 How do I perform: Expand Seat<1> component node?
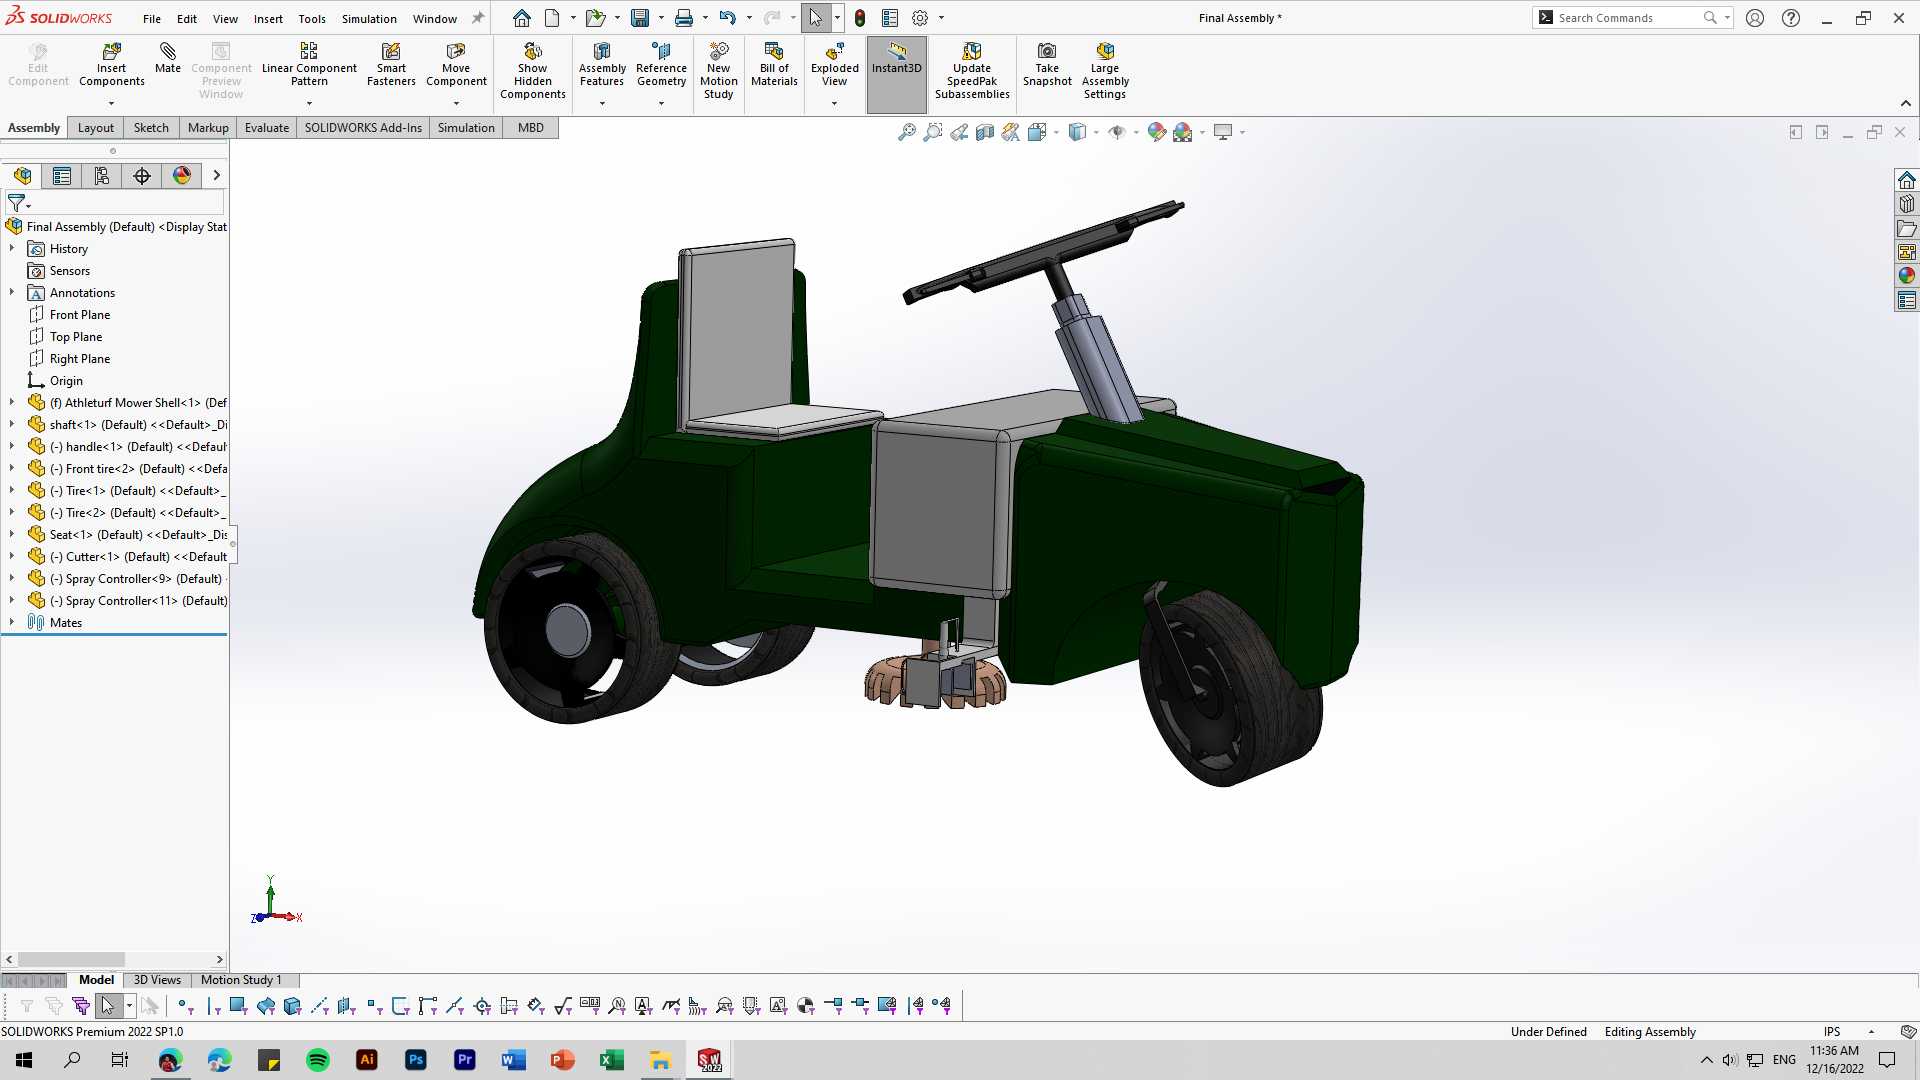coord(12,534)
